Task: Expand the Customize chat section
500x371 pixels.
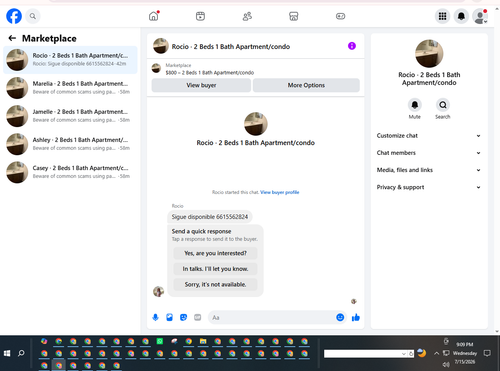Action: [x=429, y=136]
